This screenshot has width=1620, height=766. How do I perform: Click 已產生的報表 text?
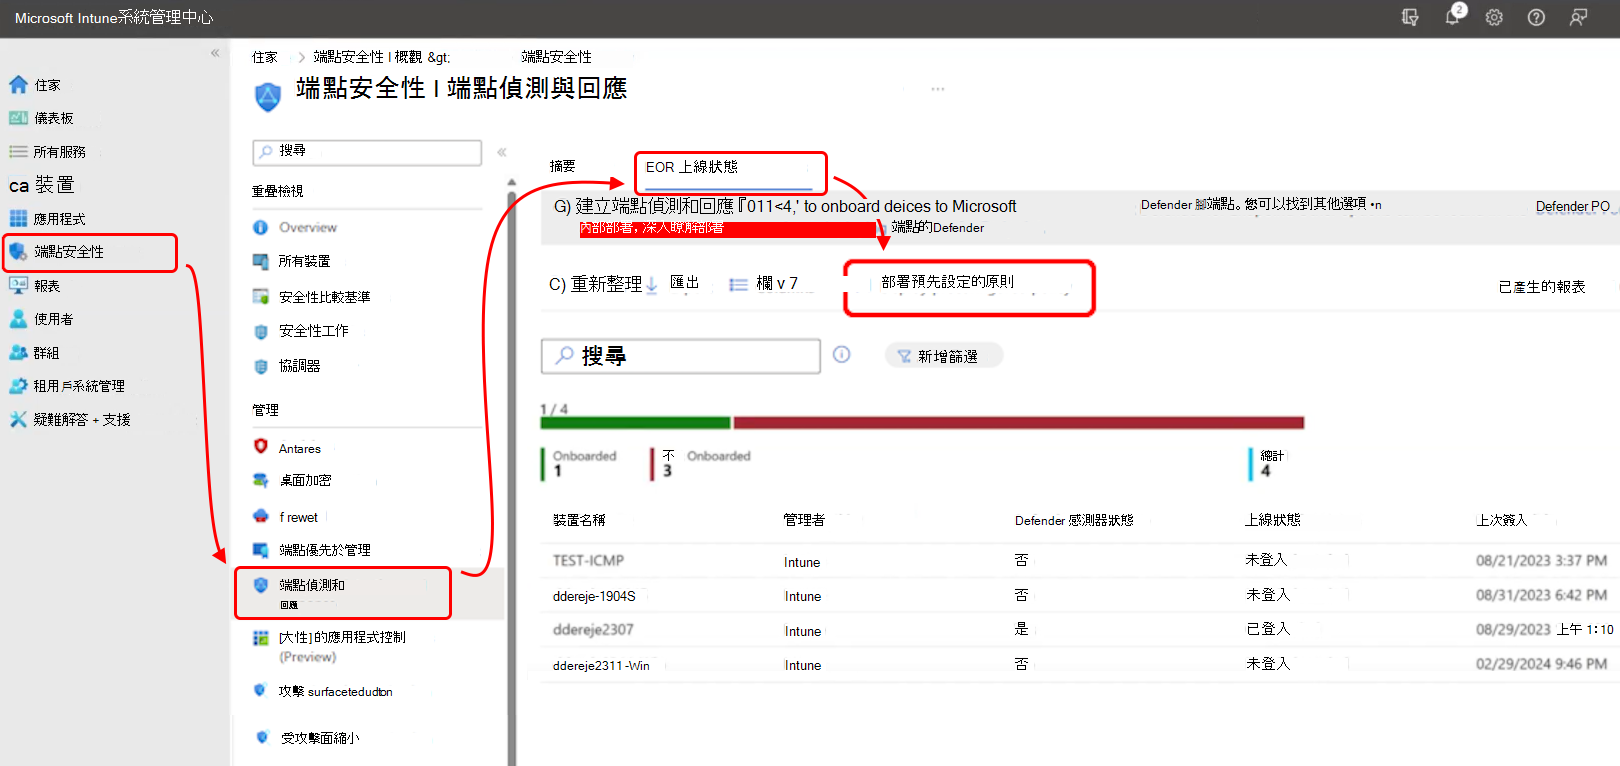tap(1541, 287)
